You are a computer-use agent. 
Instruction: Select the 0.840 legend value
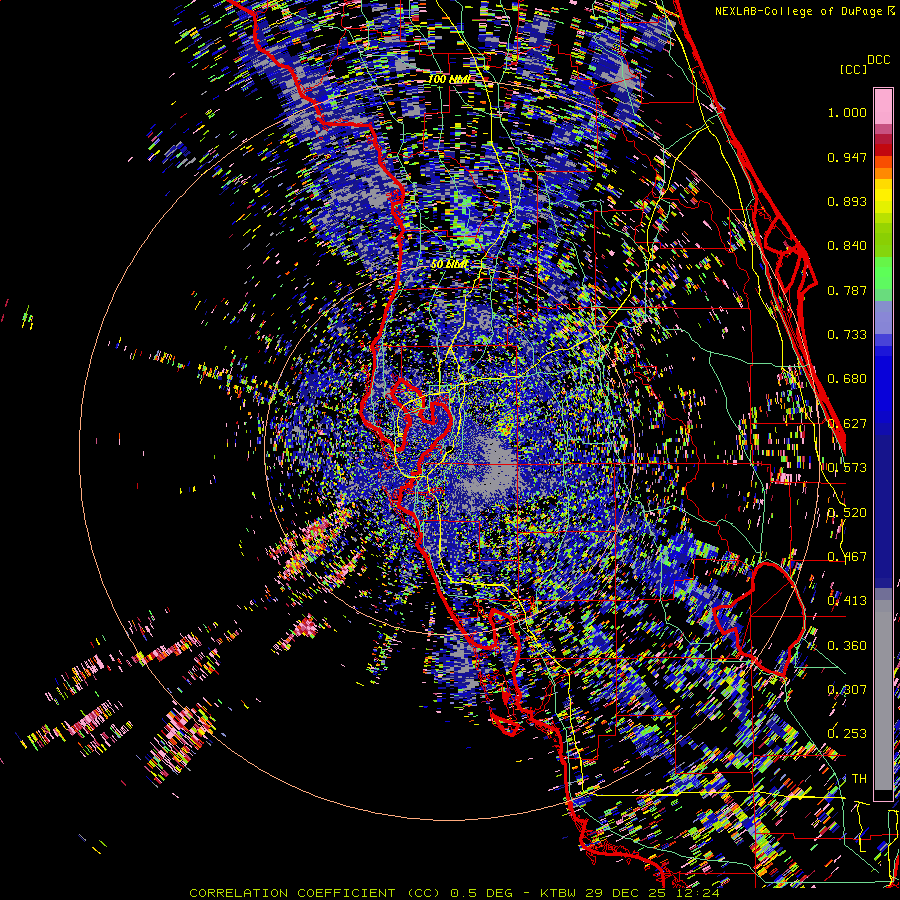pyautogui.click(x=847, y=246)
